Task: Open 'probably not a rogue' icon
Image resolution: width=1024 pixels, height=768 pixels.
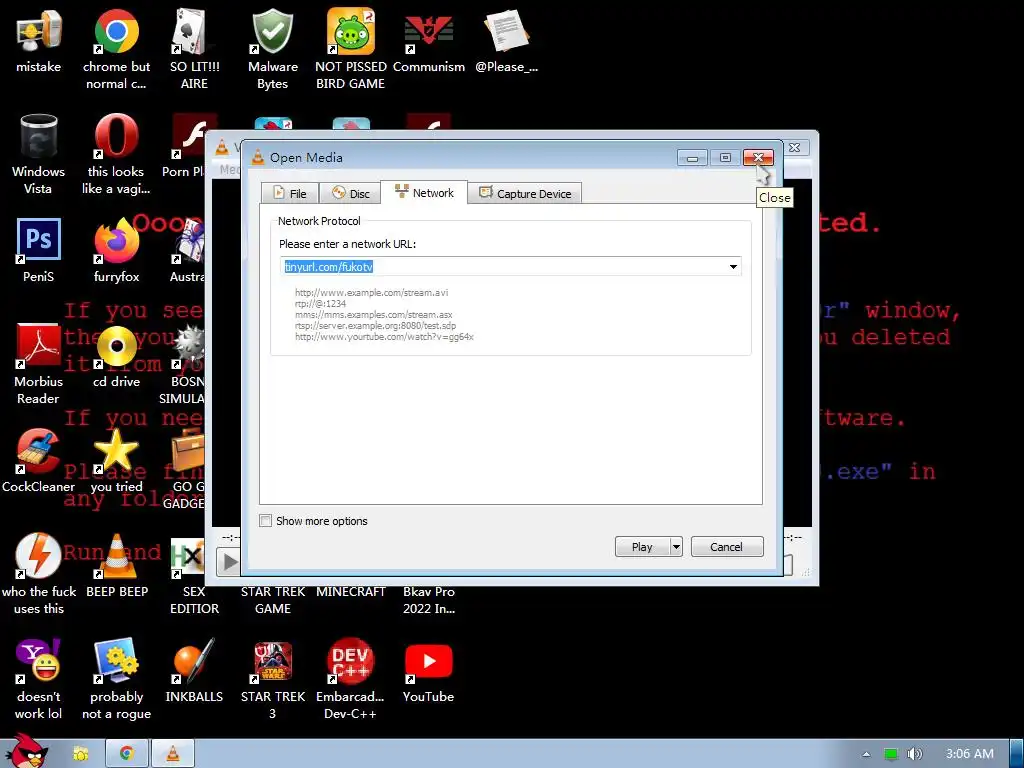Action: coord(116,679)
